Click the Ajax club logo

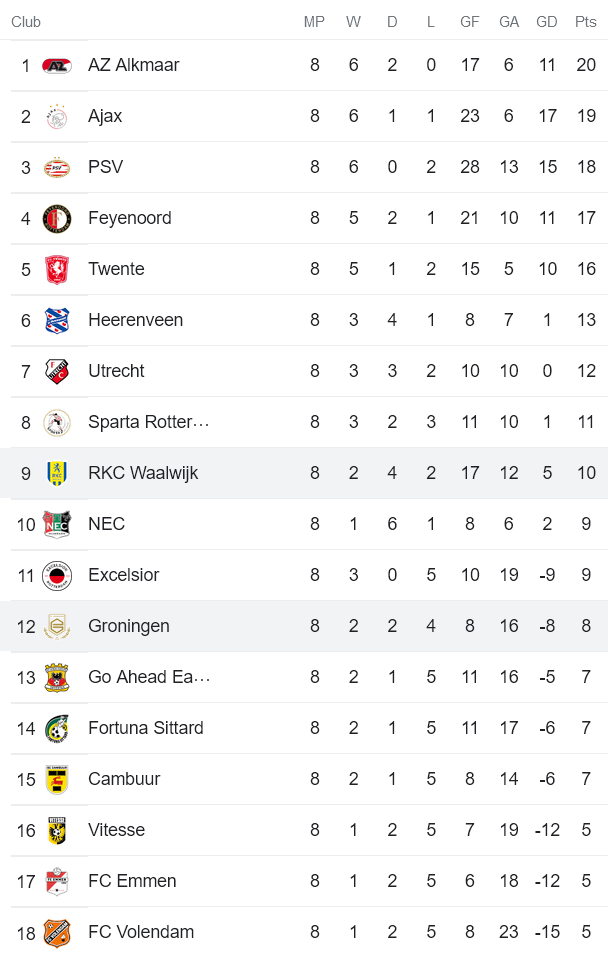tap(57, 117)
